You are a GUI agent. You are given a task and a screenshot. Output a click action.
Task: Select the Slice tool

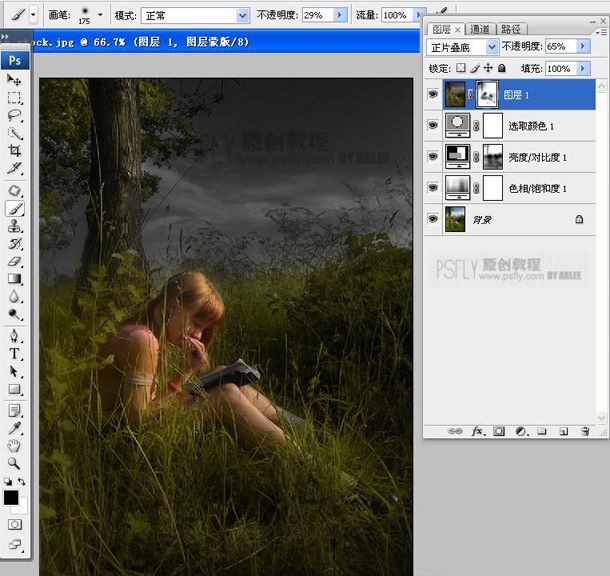14,168
